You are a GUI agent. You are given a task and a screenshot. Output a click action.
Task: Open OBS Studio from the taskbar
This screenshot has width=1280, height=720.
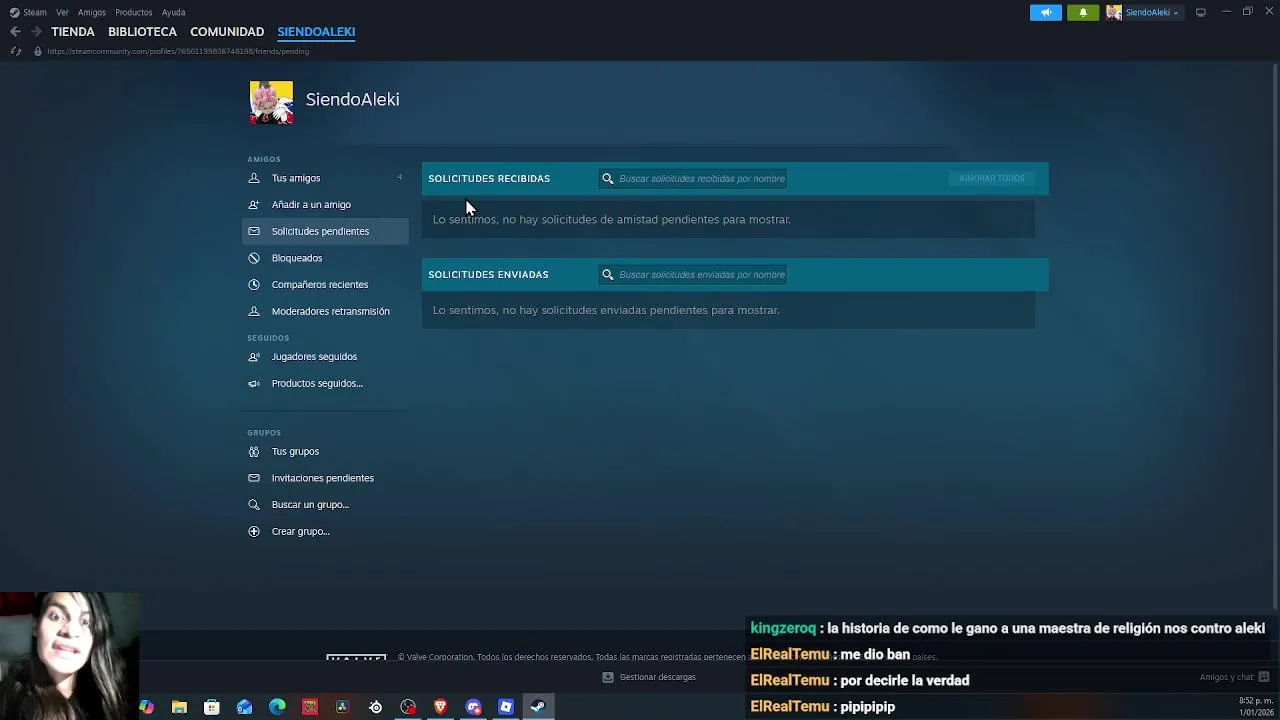pos(408,707)
